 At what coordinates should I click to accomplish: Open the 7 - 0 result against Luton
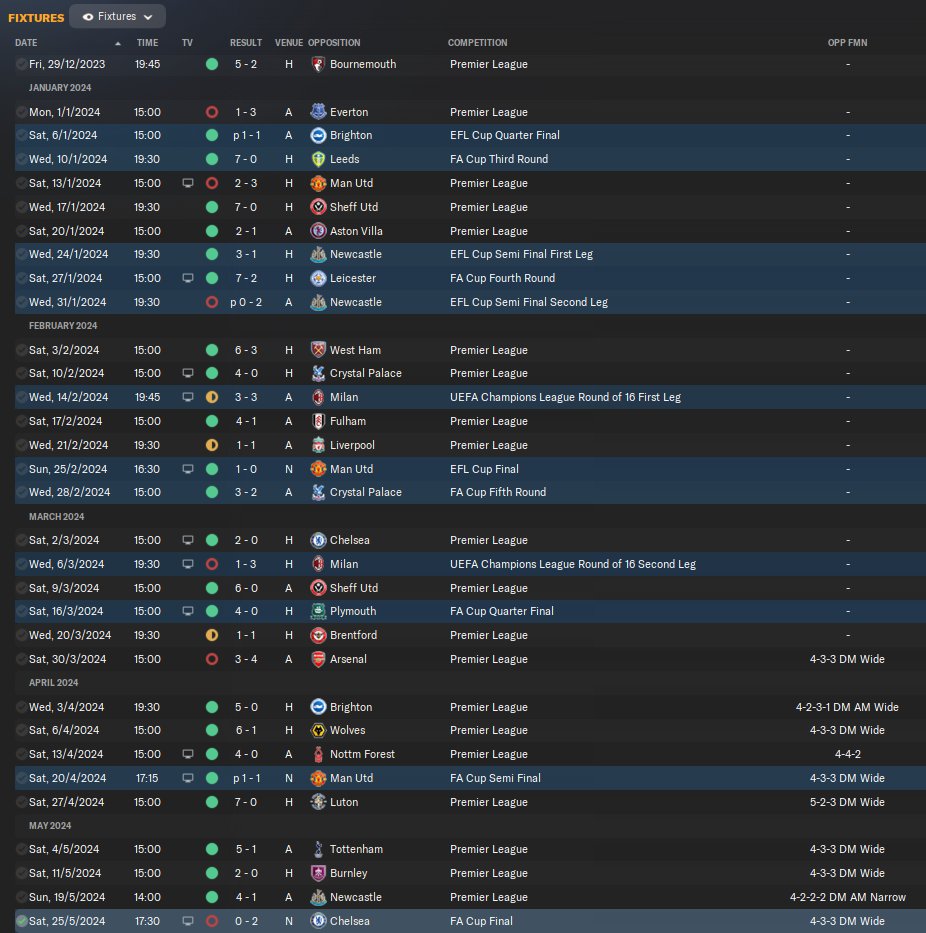pyautogui.click(x=246, y=802)
